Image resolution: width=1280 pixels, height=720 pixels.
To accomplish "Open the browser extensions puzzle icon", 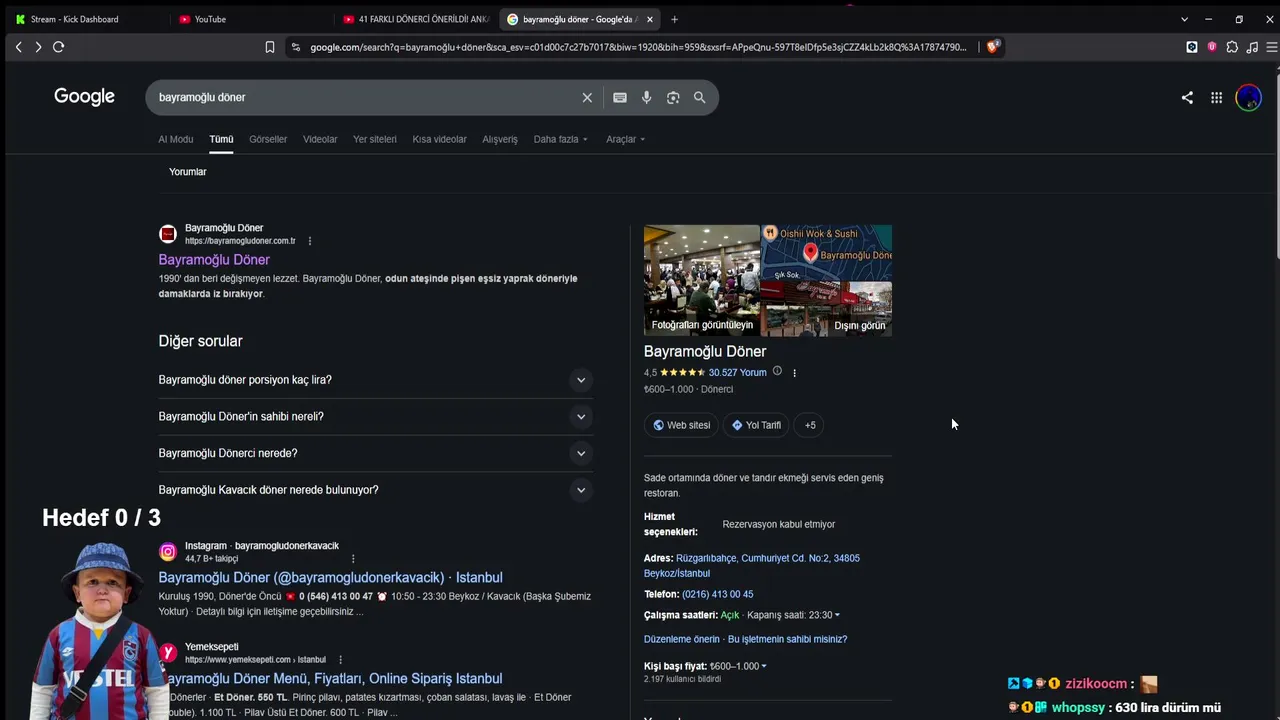I will tap(1232, 47).
